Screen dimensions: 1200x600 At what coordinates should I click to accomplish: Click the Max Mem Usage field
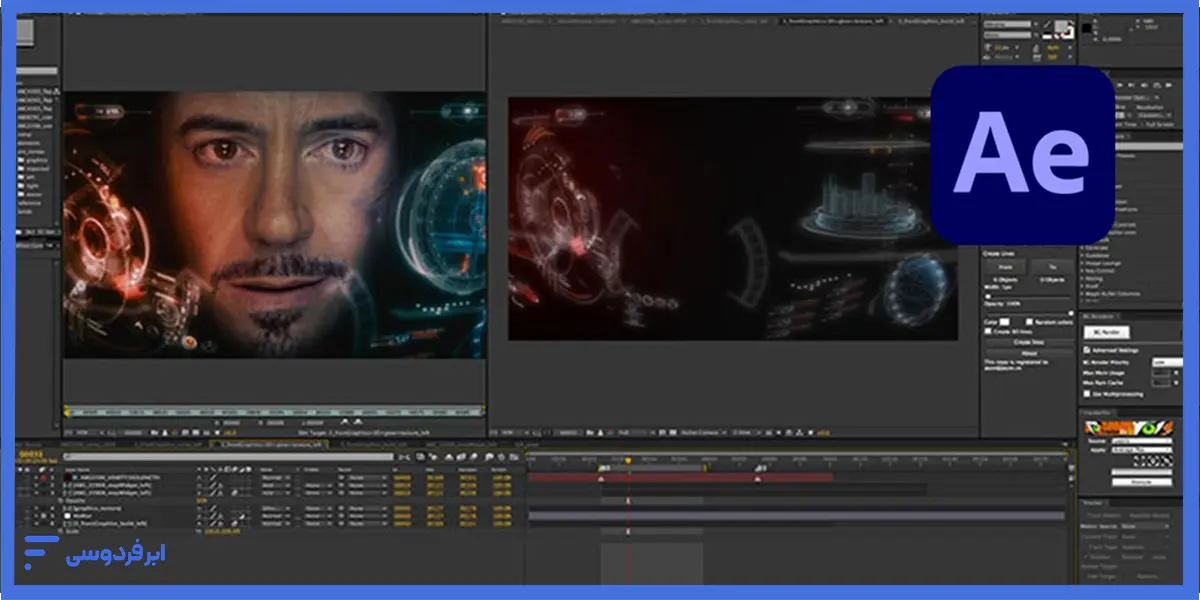(x=1161, y=373)
